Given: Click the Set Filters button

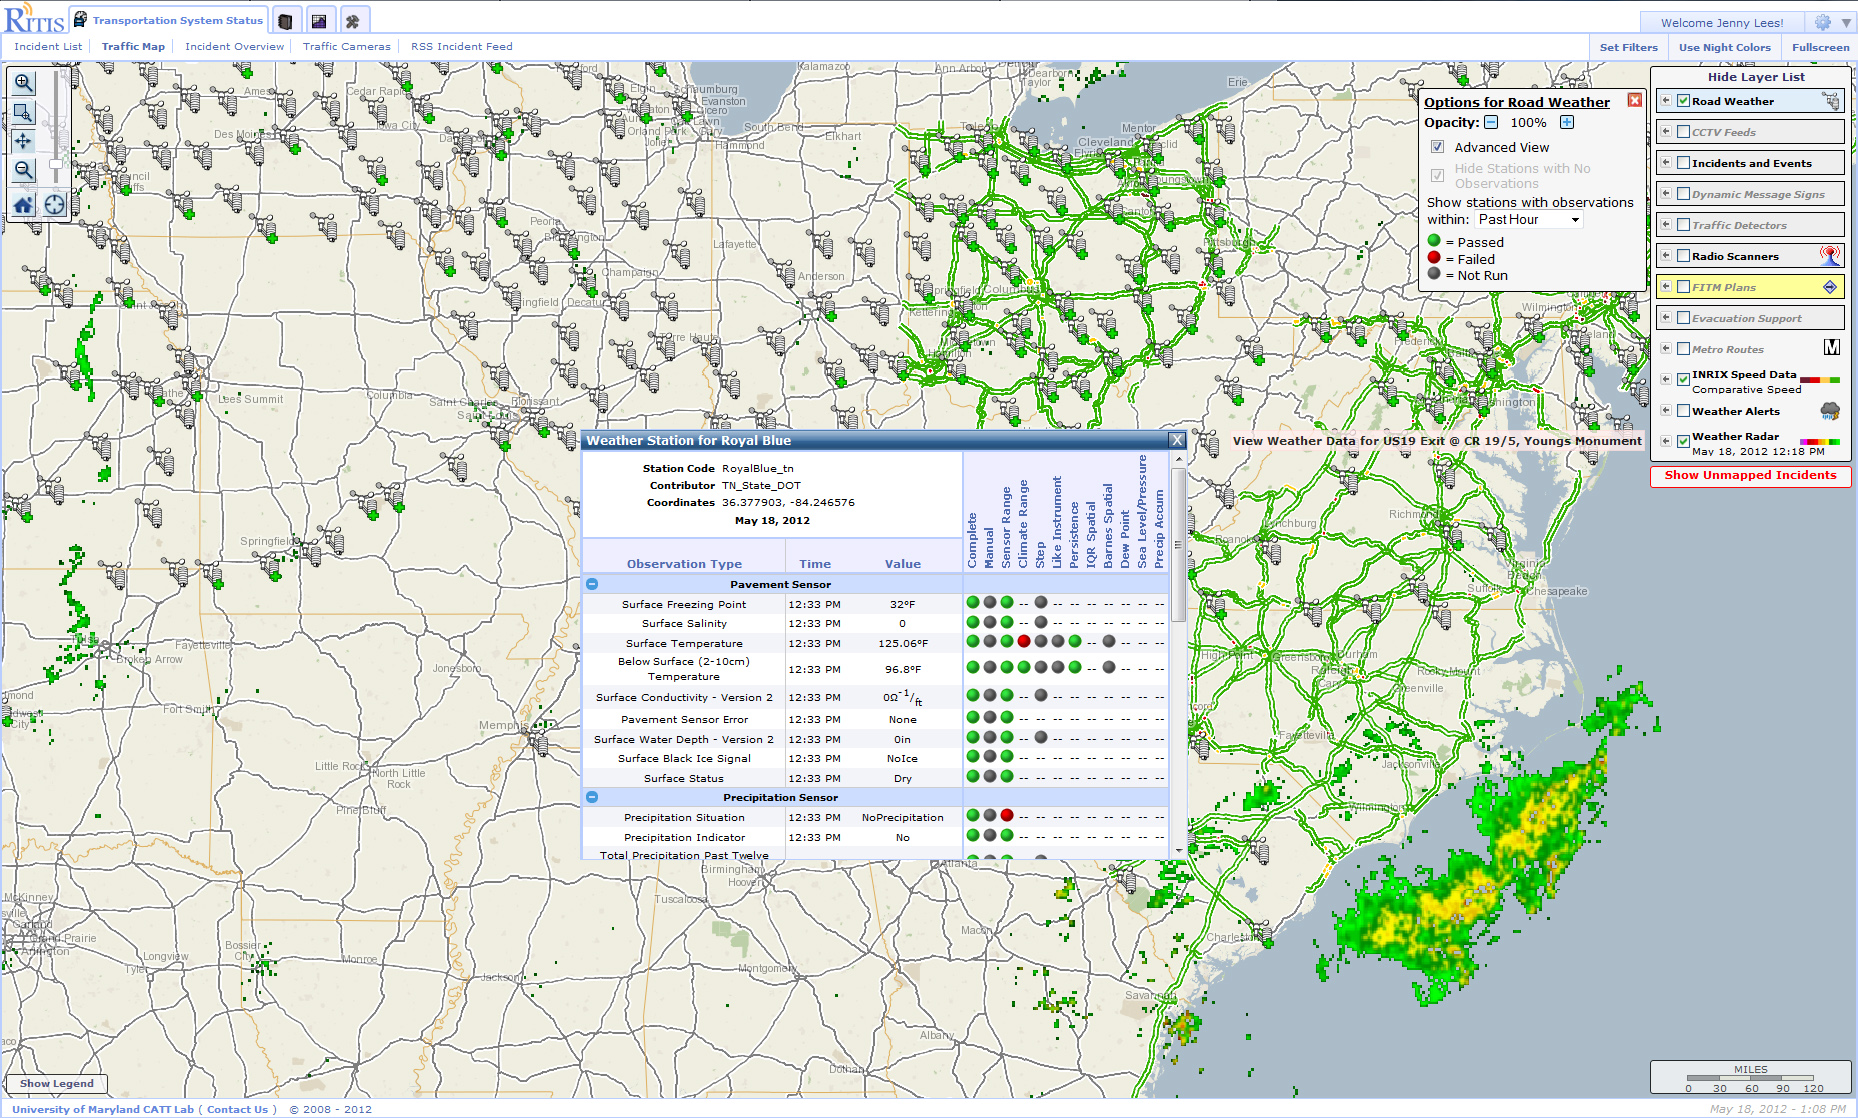Looking at the screenshot, I should point(1628,47).
